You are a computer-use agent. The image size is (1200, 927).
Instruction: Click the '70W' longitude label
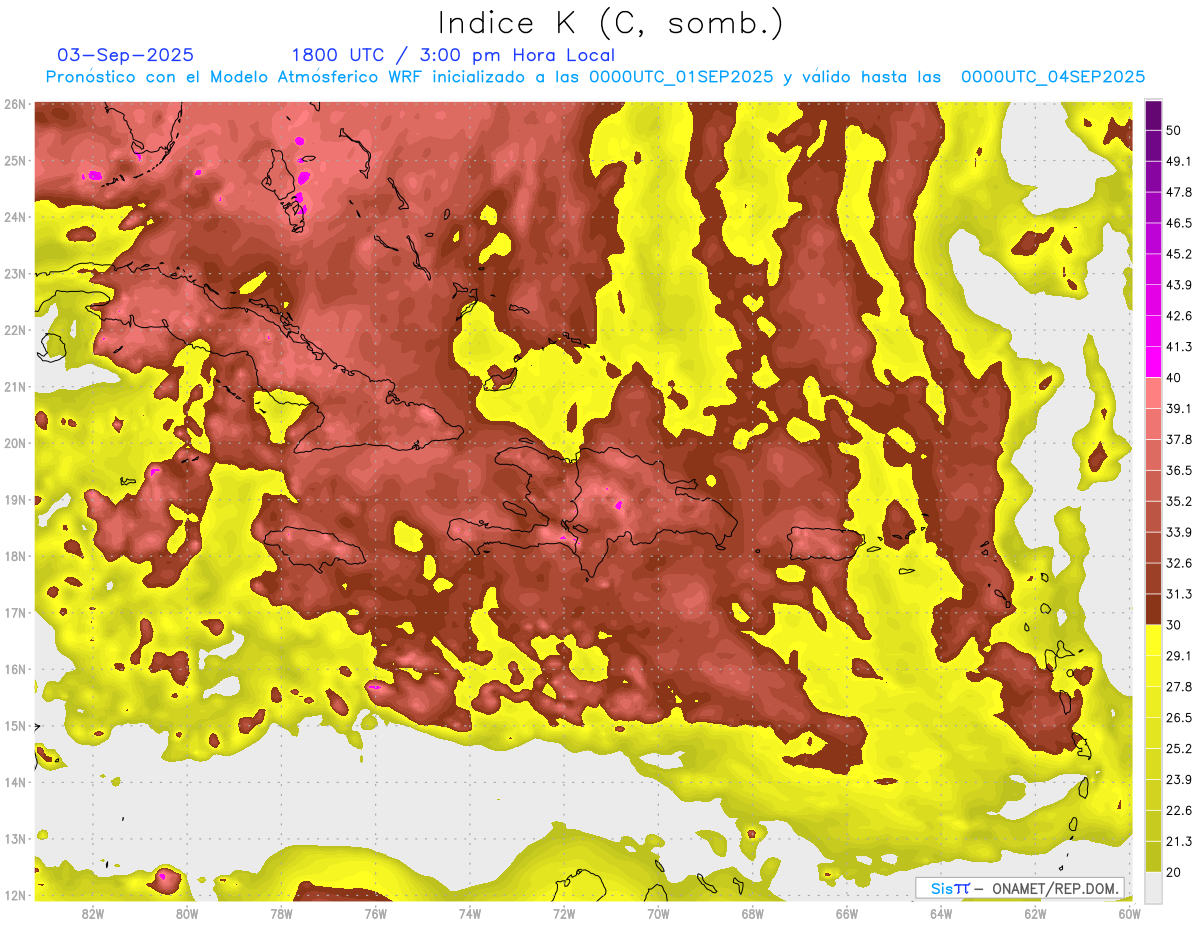(658, 913)
